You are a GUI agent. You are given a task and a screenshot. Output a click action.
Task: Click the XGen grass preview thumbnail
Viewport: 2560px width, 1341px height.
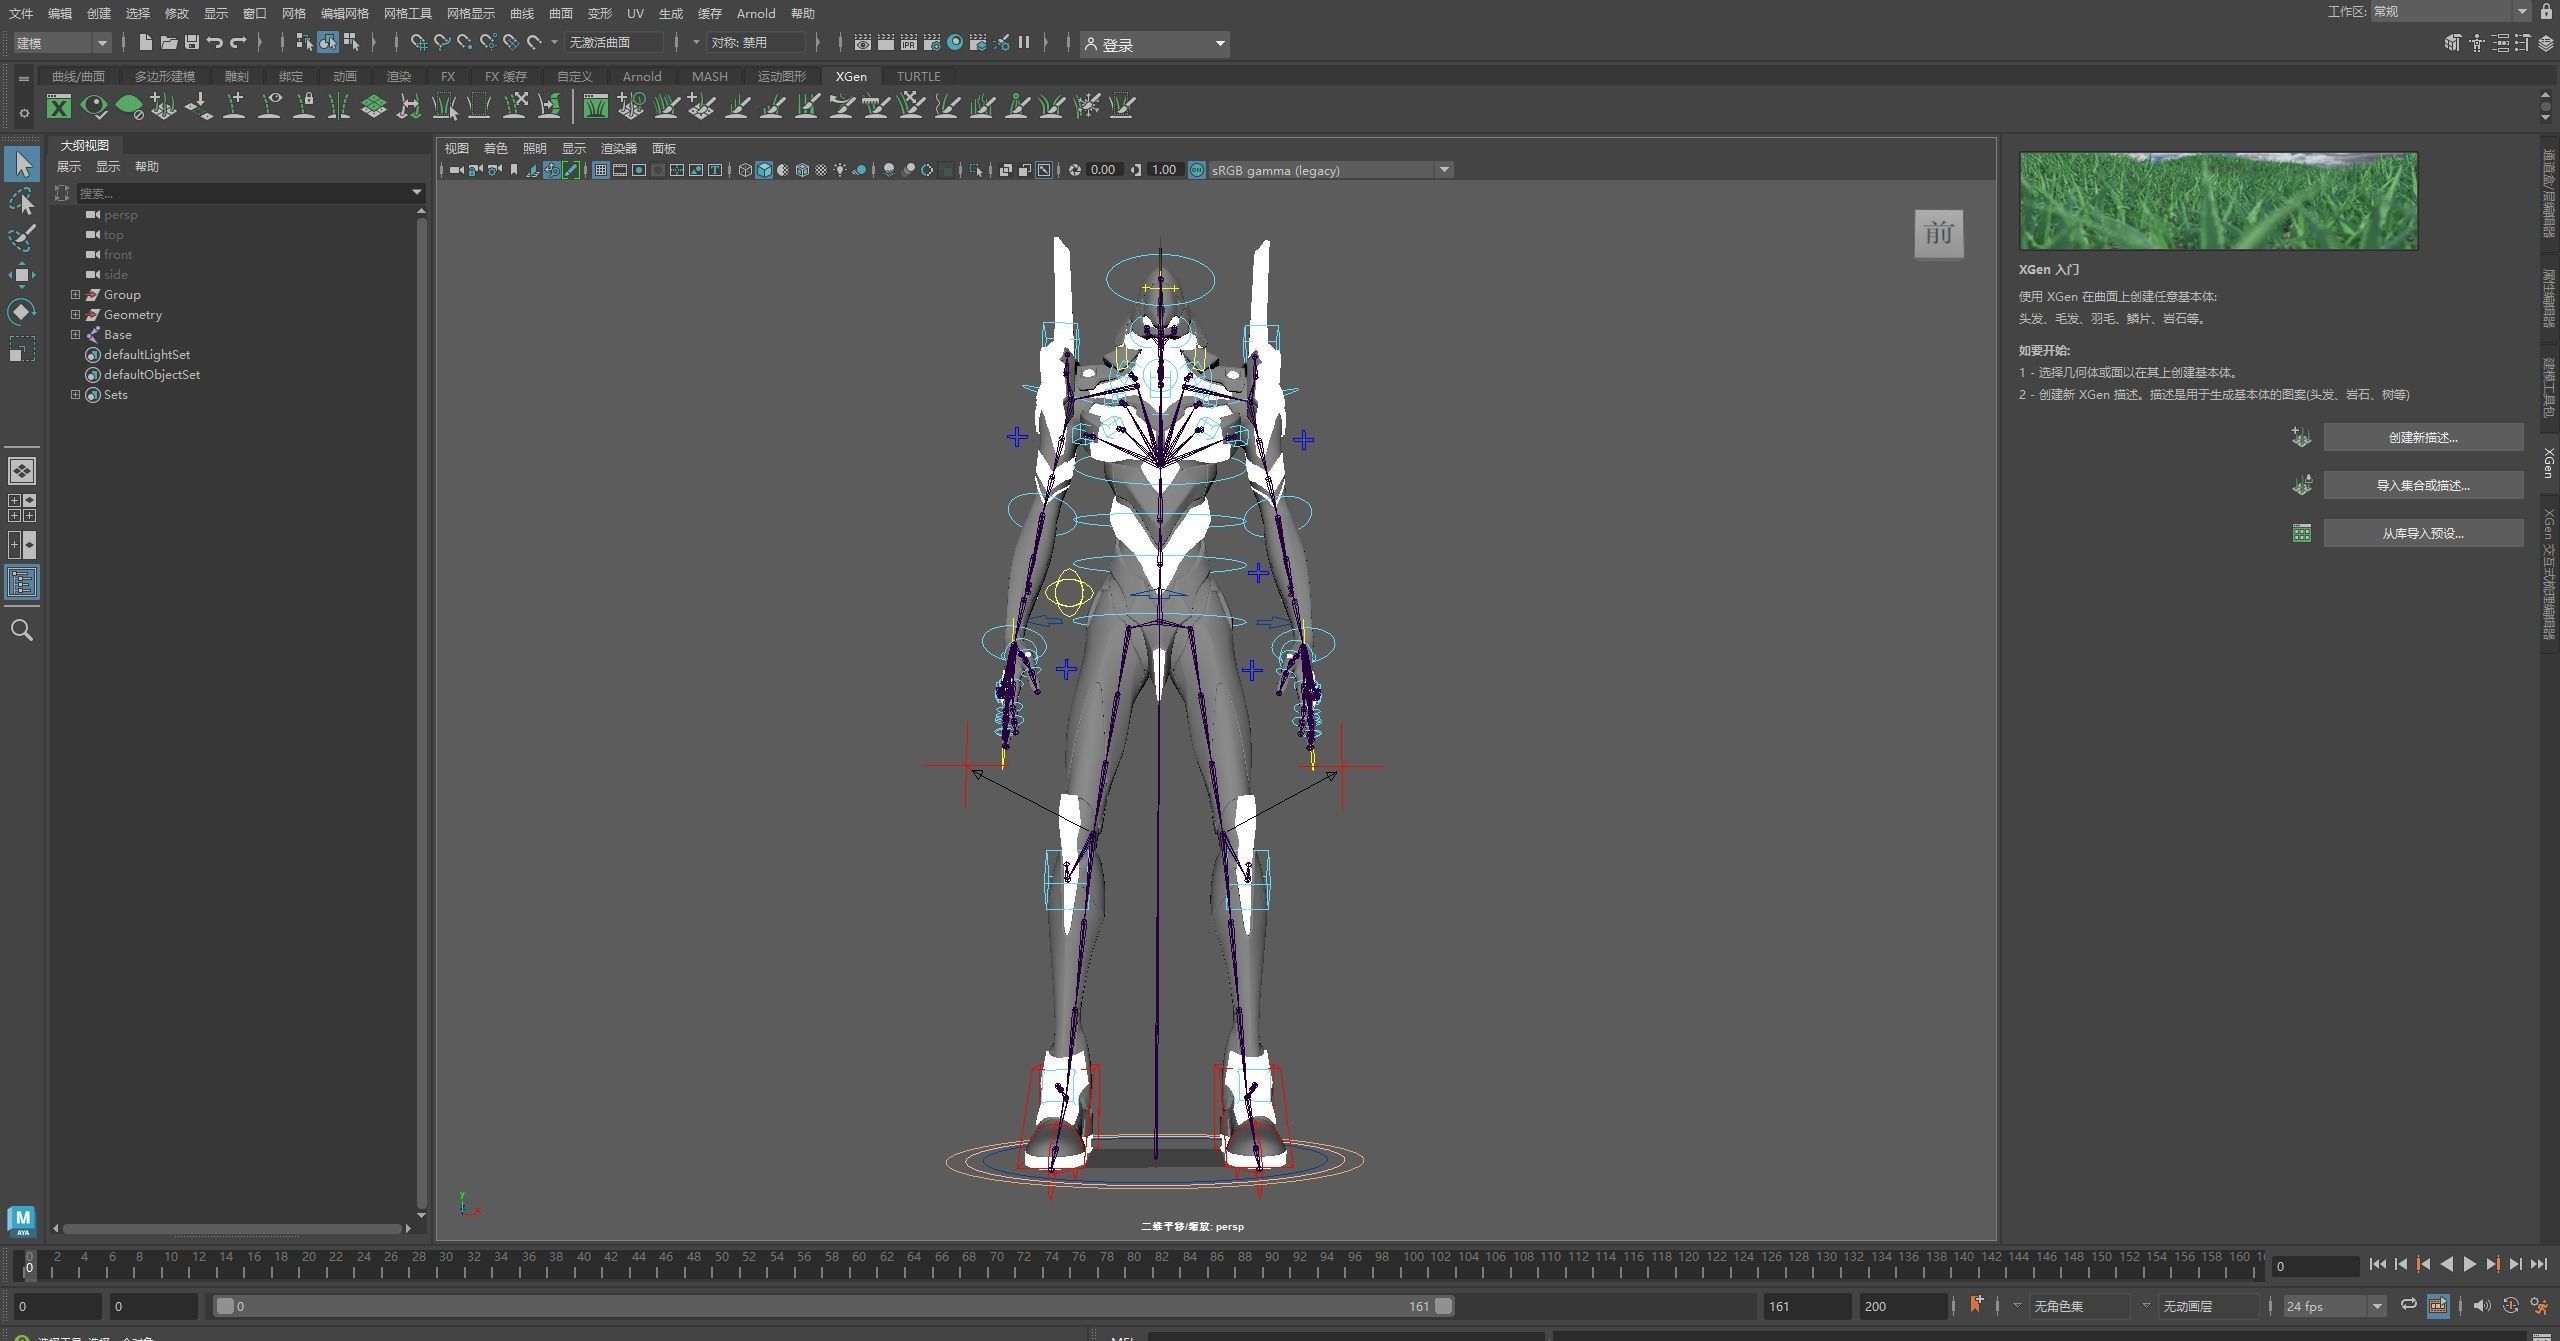tap(2218, 201)
